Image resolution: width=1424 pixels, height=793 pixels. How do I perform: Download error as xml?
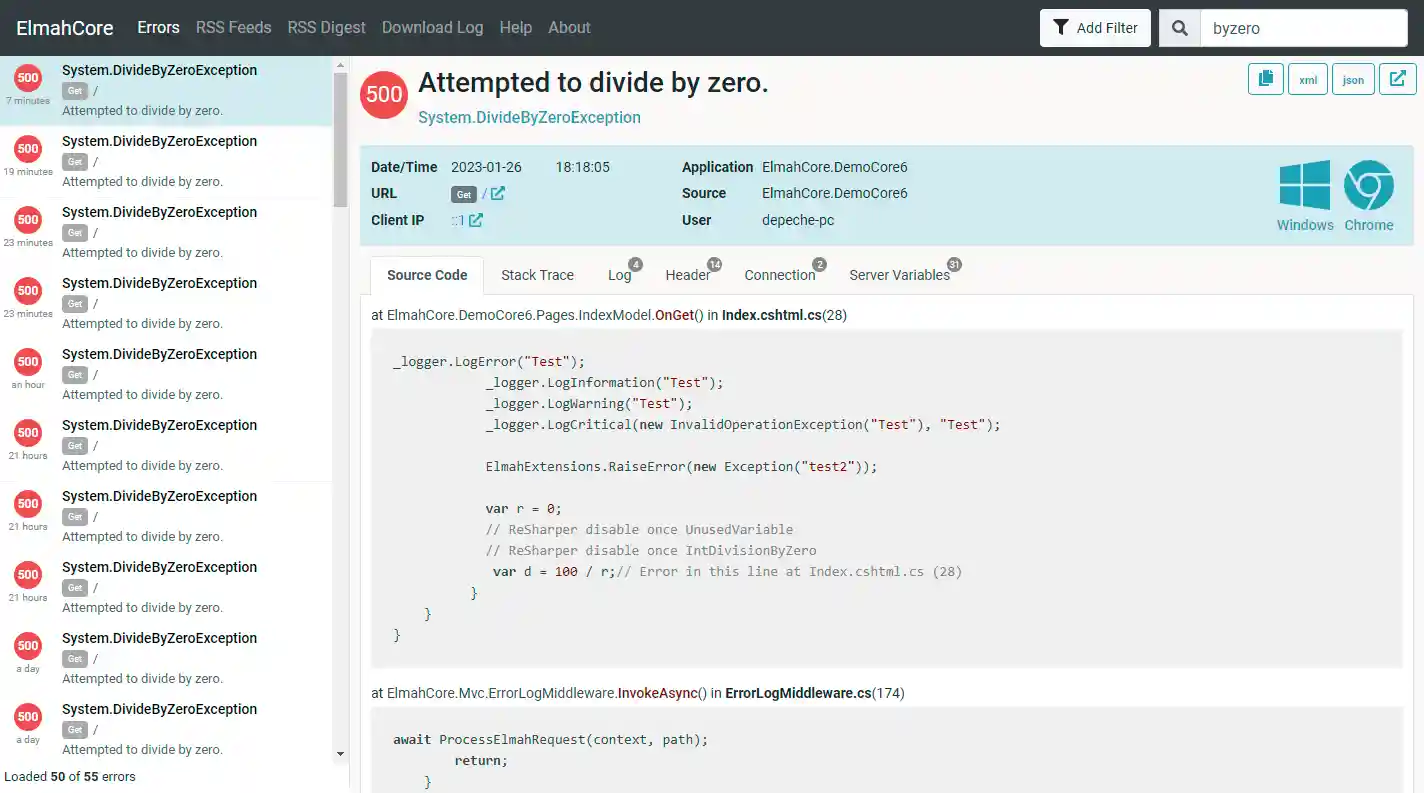point(1308,79)
